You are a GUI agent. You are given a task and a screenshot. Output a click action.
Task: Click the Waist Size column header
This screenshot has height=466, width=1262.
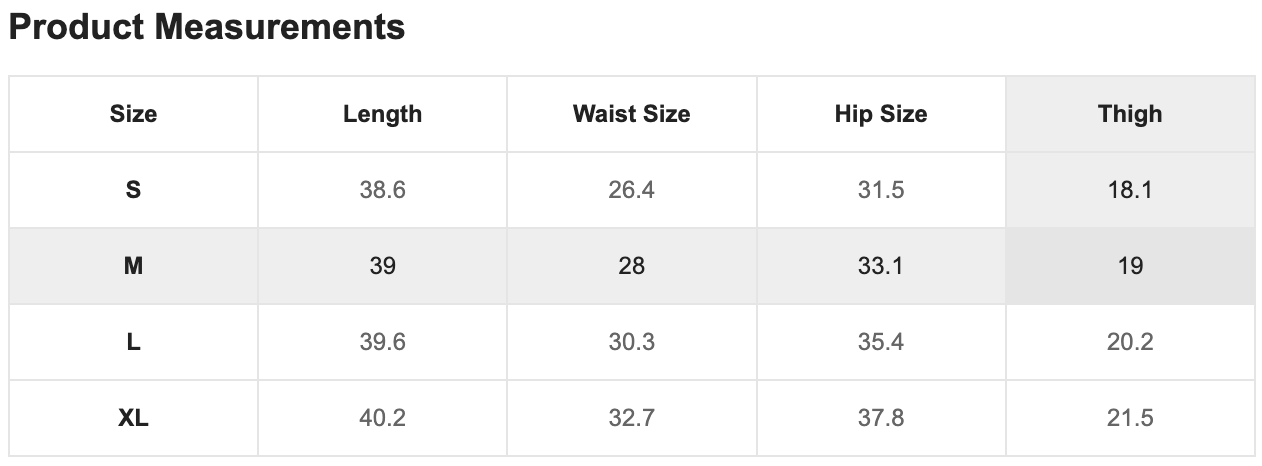point(631,114)
